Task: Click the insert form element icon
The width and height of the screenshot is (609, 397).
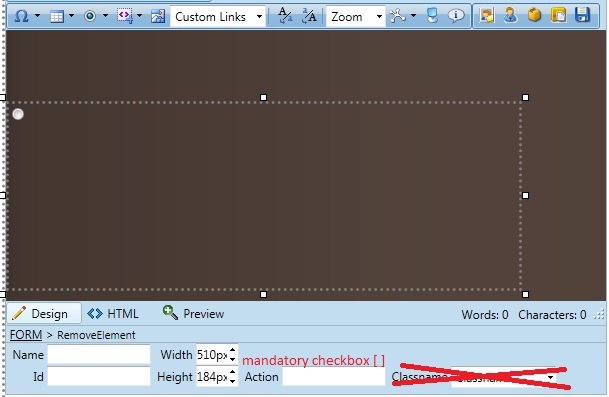Action: 90,16
